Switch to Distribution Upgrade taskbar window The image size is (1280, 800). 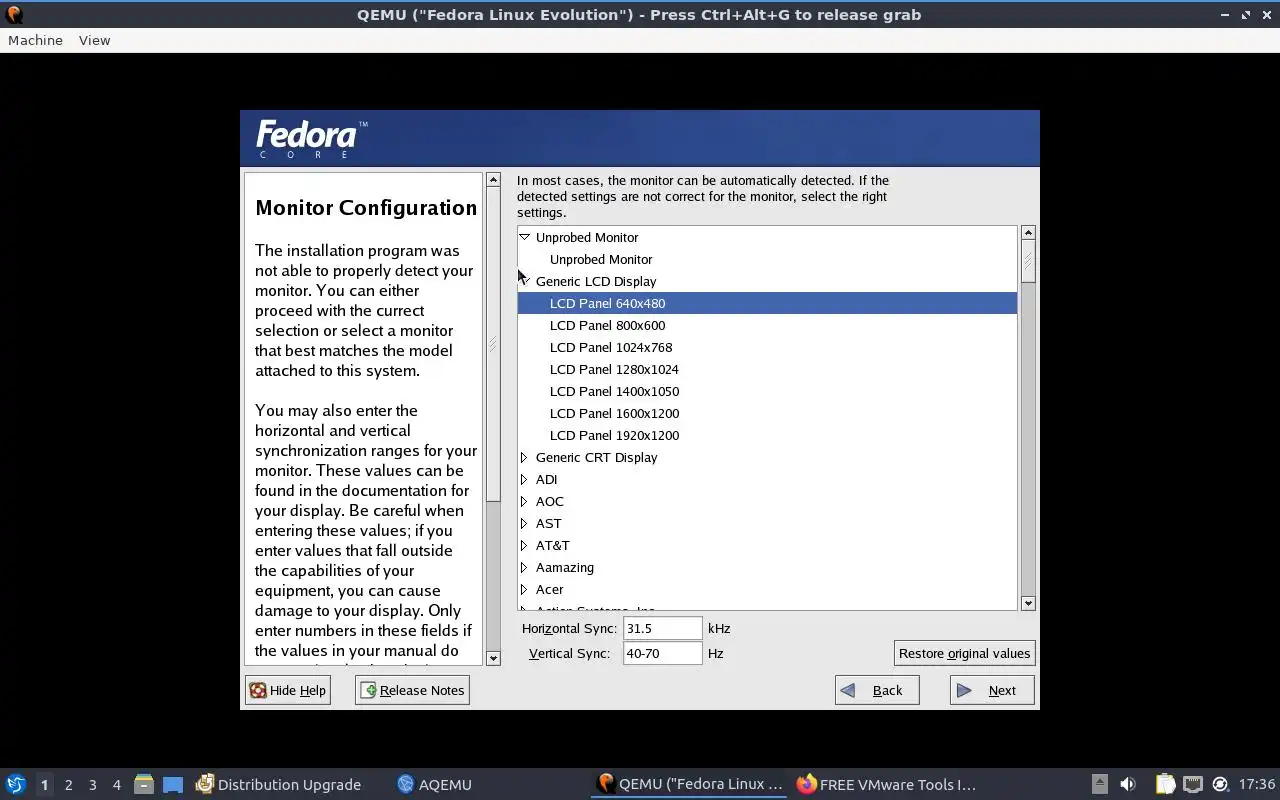click(279, 784)
